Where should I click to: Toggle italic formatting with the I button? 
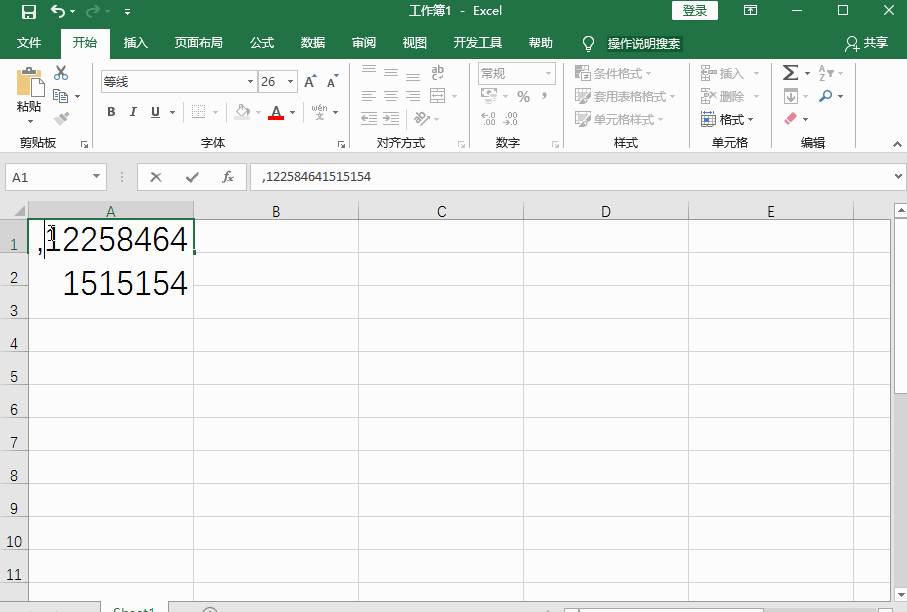133,111
